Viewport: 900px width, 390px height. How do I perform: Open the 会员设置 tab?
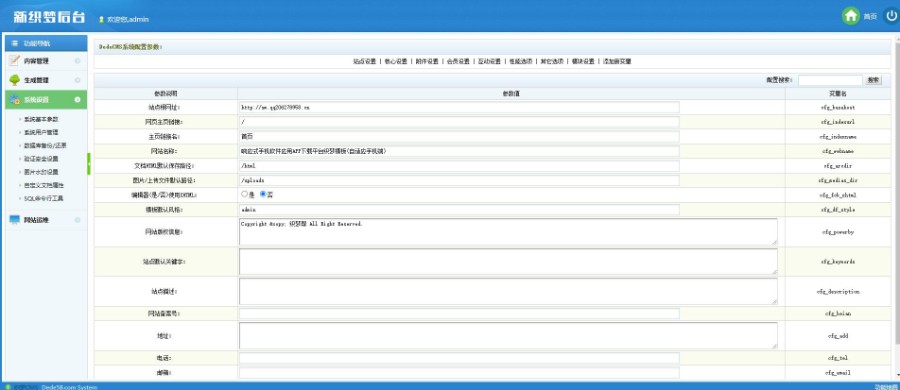[x=459, y=61]
